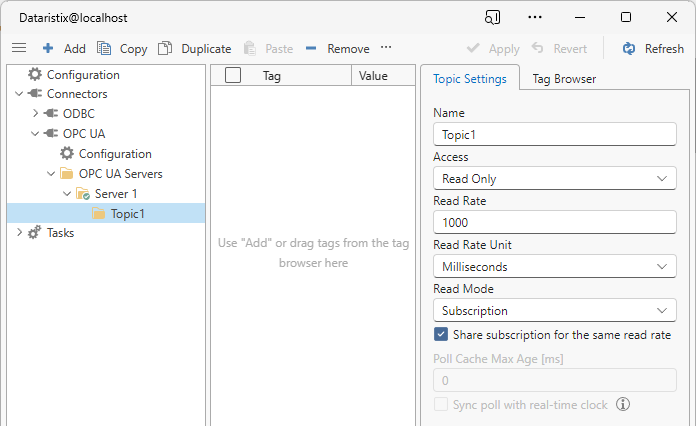Click the Duplicate icon
Screen dimensions: 696x426
pyautogui.click(x=165, y=48)
